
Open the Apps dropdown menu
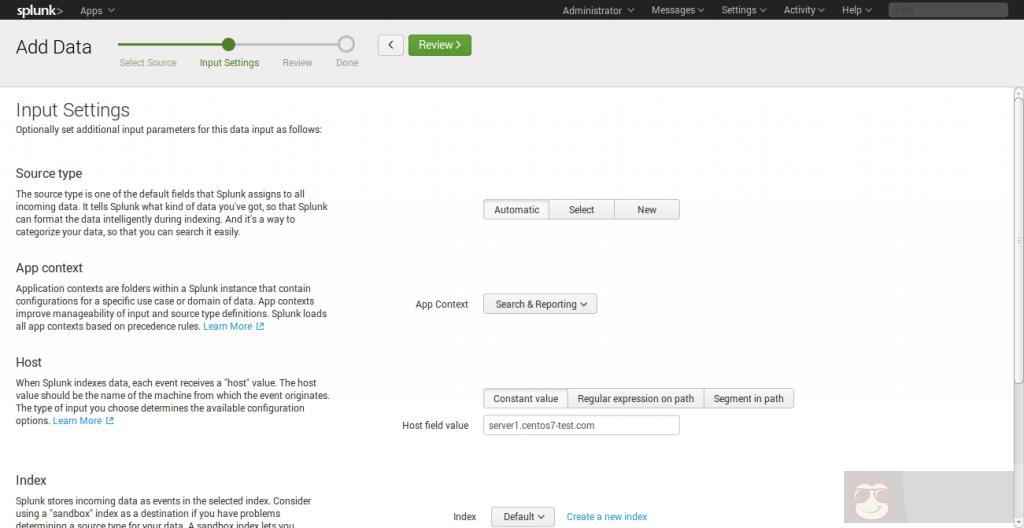97,10
